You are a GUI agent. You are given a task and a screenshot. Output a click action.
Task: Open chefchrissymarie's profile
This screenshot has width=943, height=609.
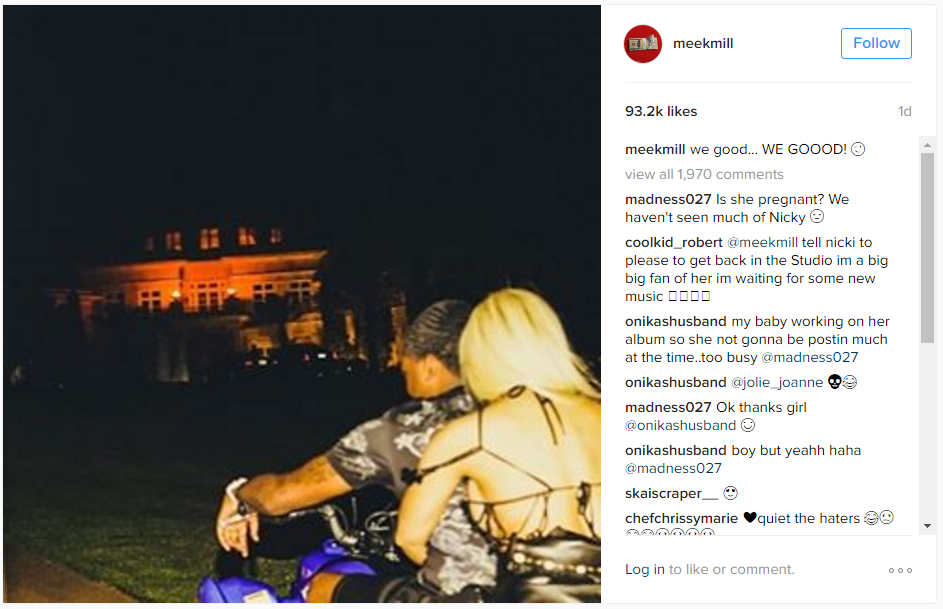pos(681,518)
